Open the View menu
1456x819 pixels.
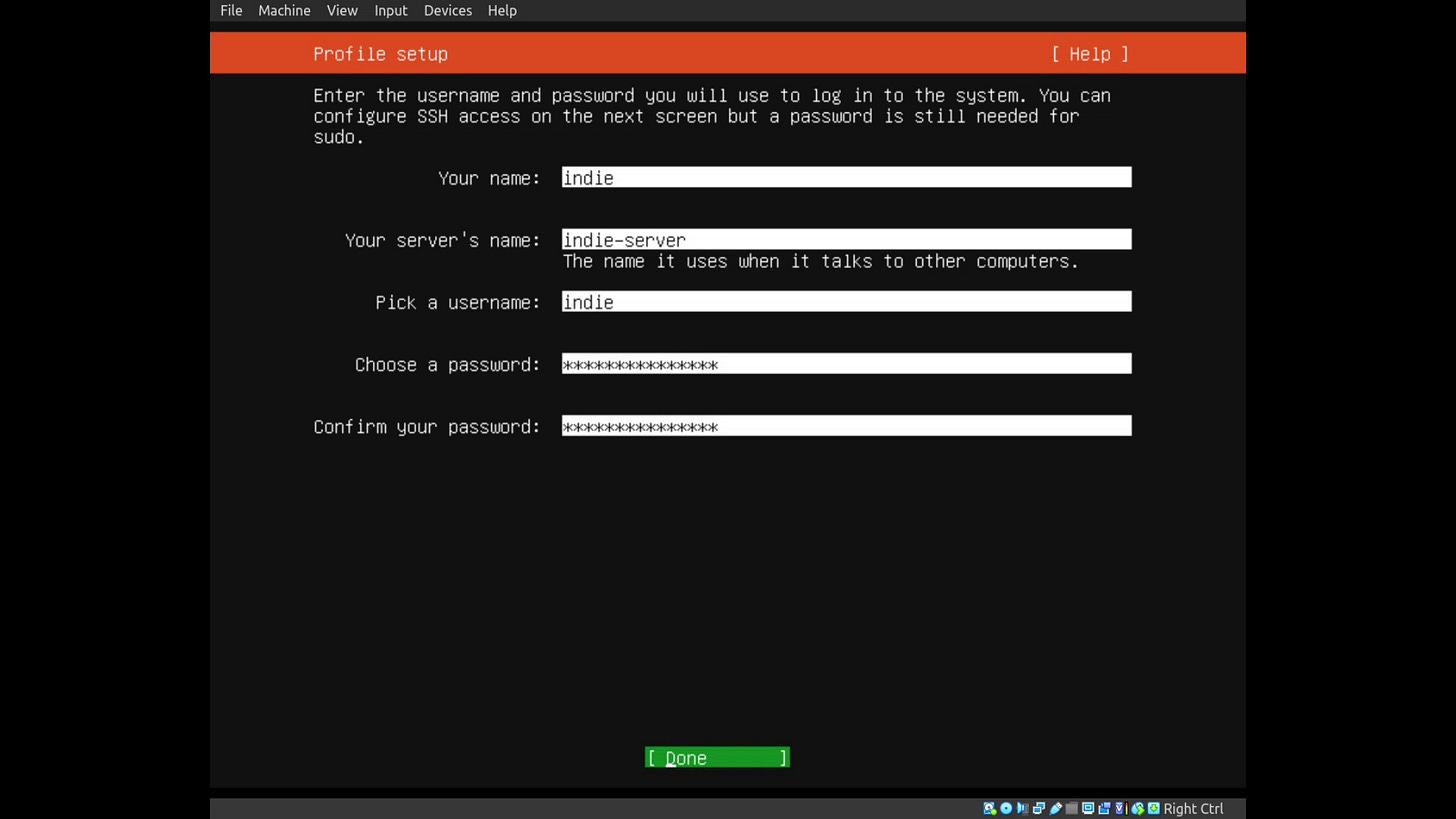click(x=342, y=10)
